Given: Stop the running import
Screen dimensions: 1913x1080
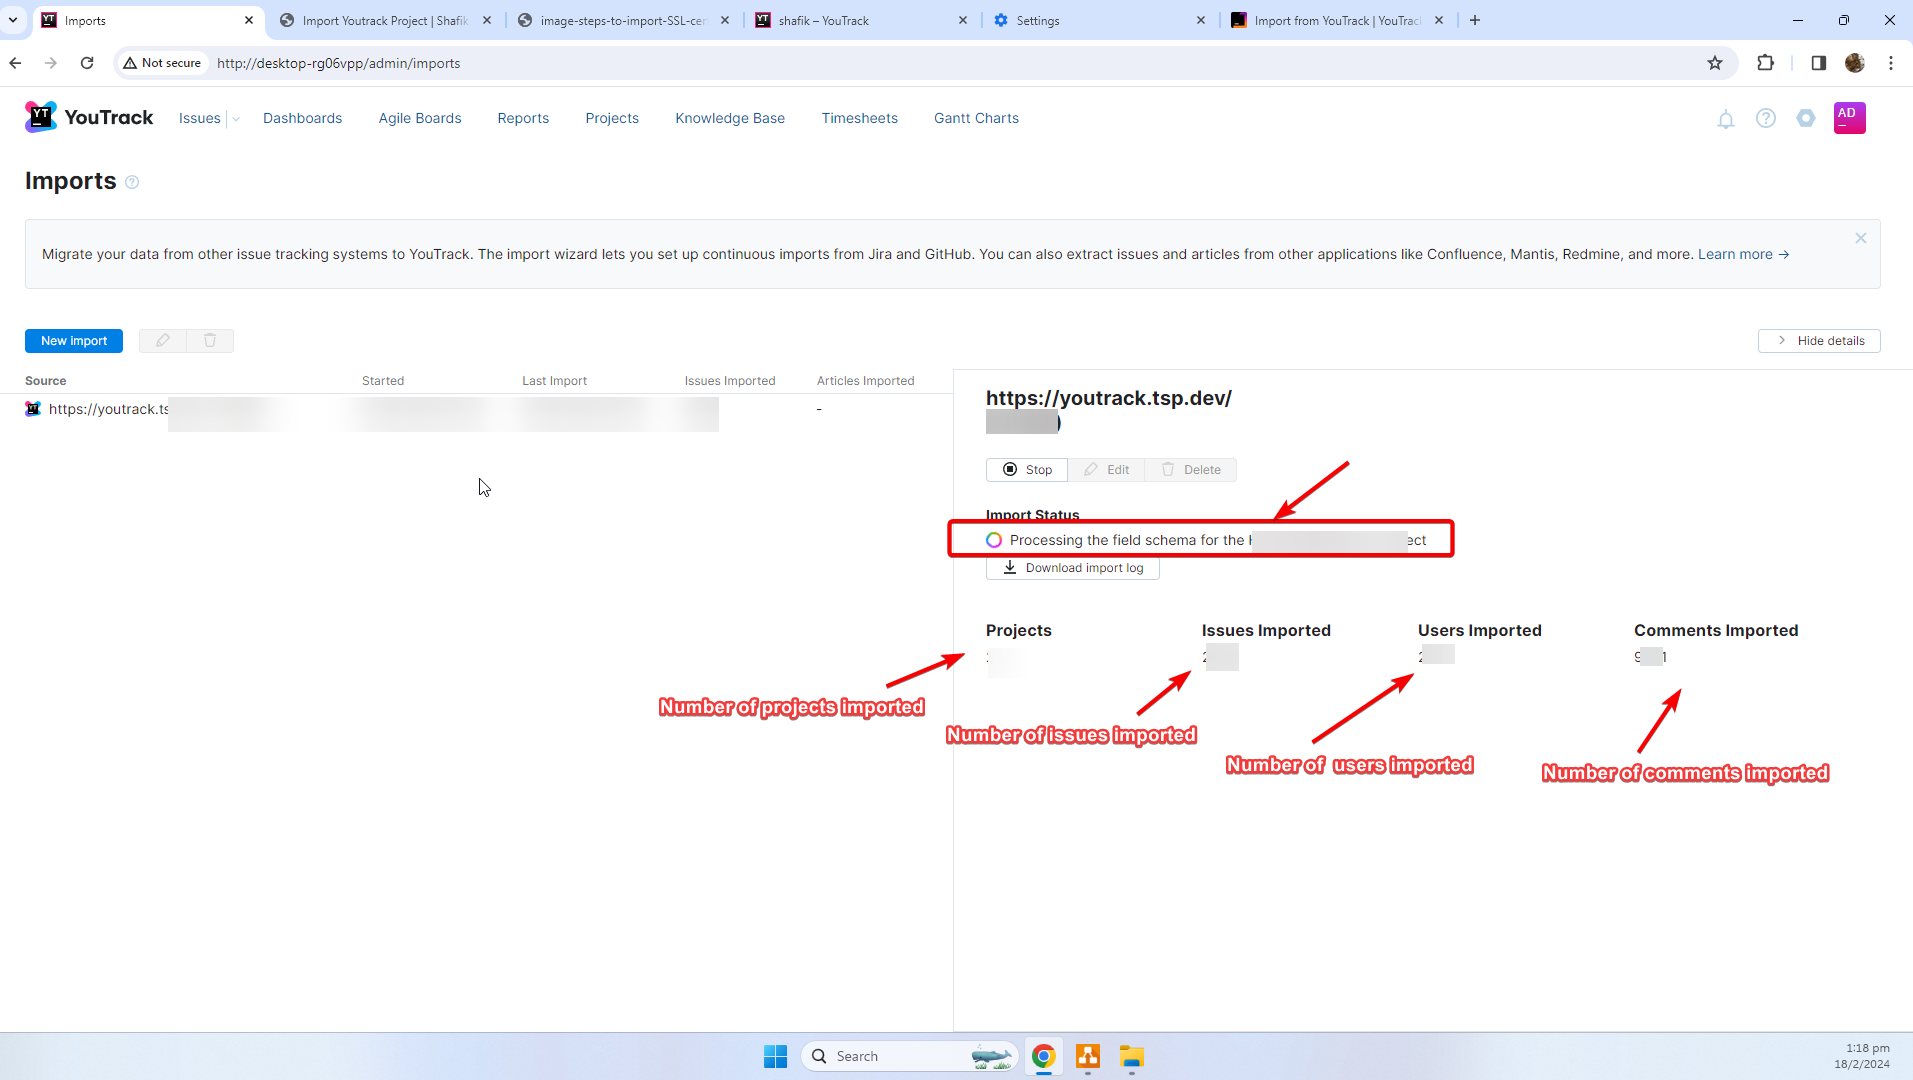Looking at the screenshot, I should click(1027, 470).
